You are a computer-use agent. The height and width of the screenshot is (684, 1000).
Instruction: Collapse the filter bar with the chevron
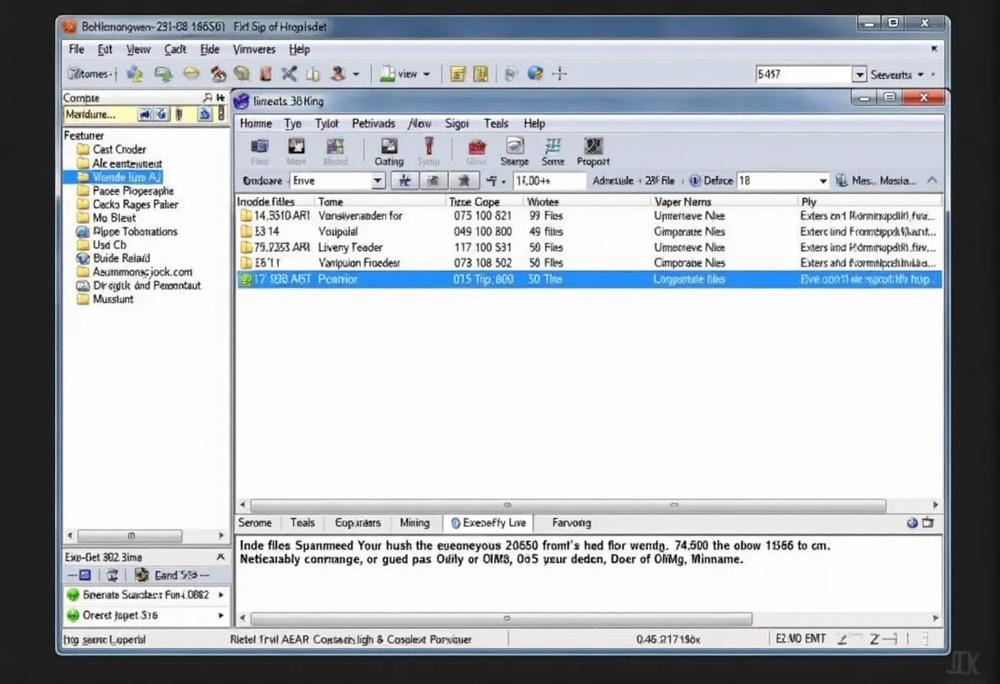(932, 180)
